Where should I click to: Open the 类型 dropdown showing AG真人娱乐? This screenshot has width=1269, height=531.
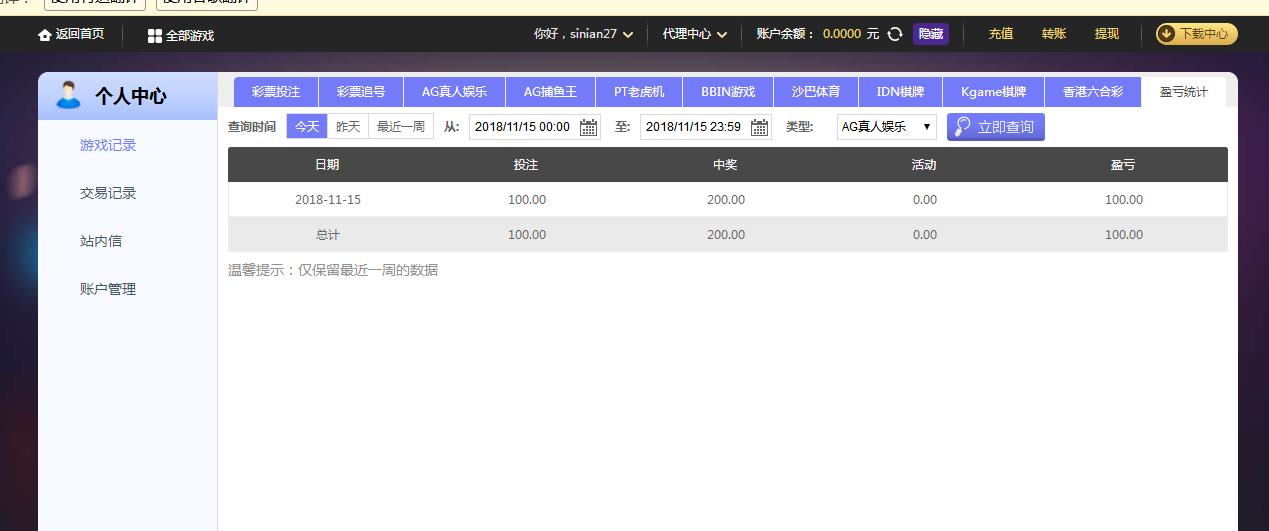click(886, 127)
